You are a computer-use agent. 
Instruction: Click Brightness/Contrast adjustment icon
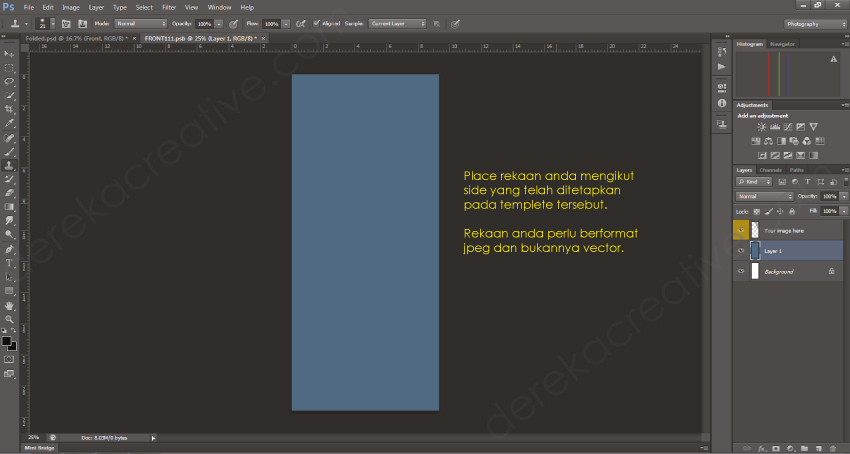(x=762, y=127)
